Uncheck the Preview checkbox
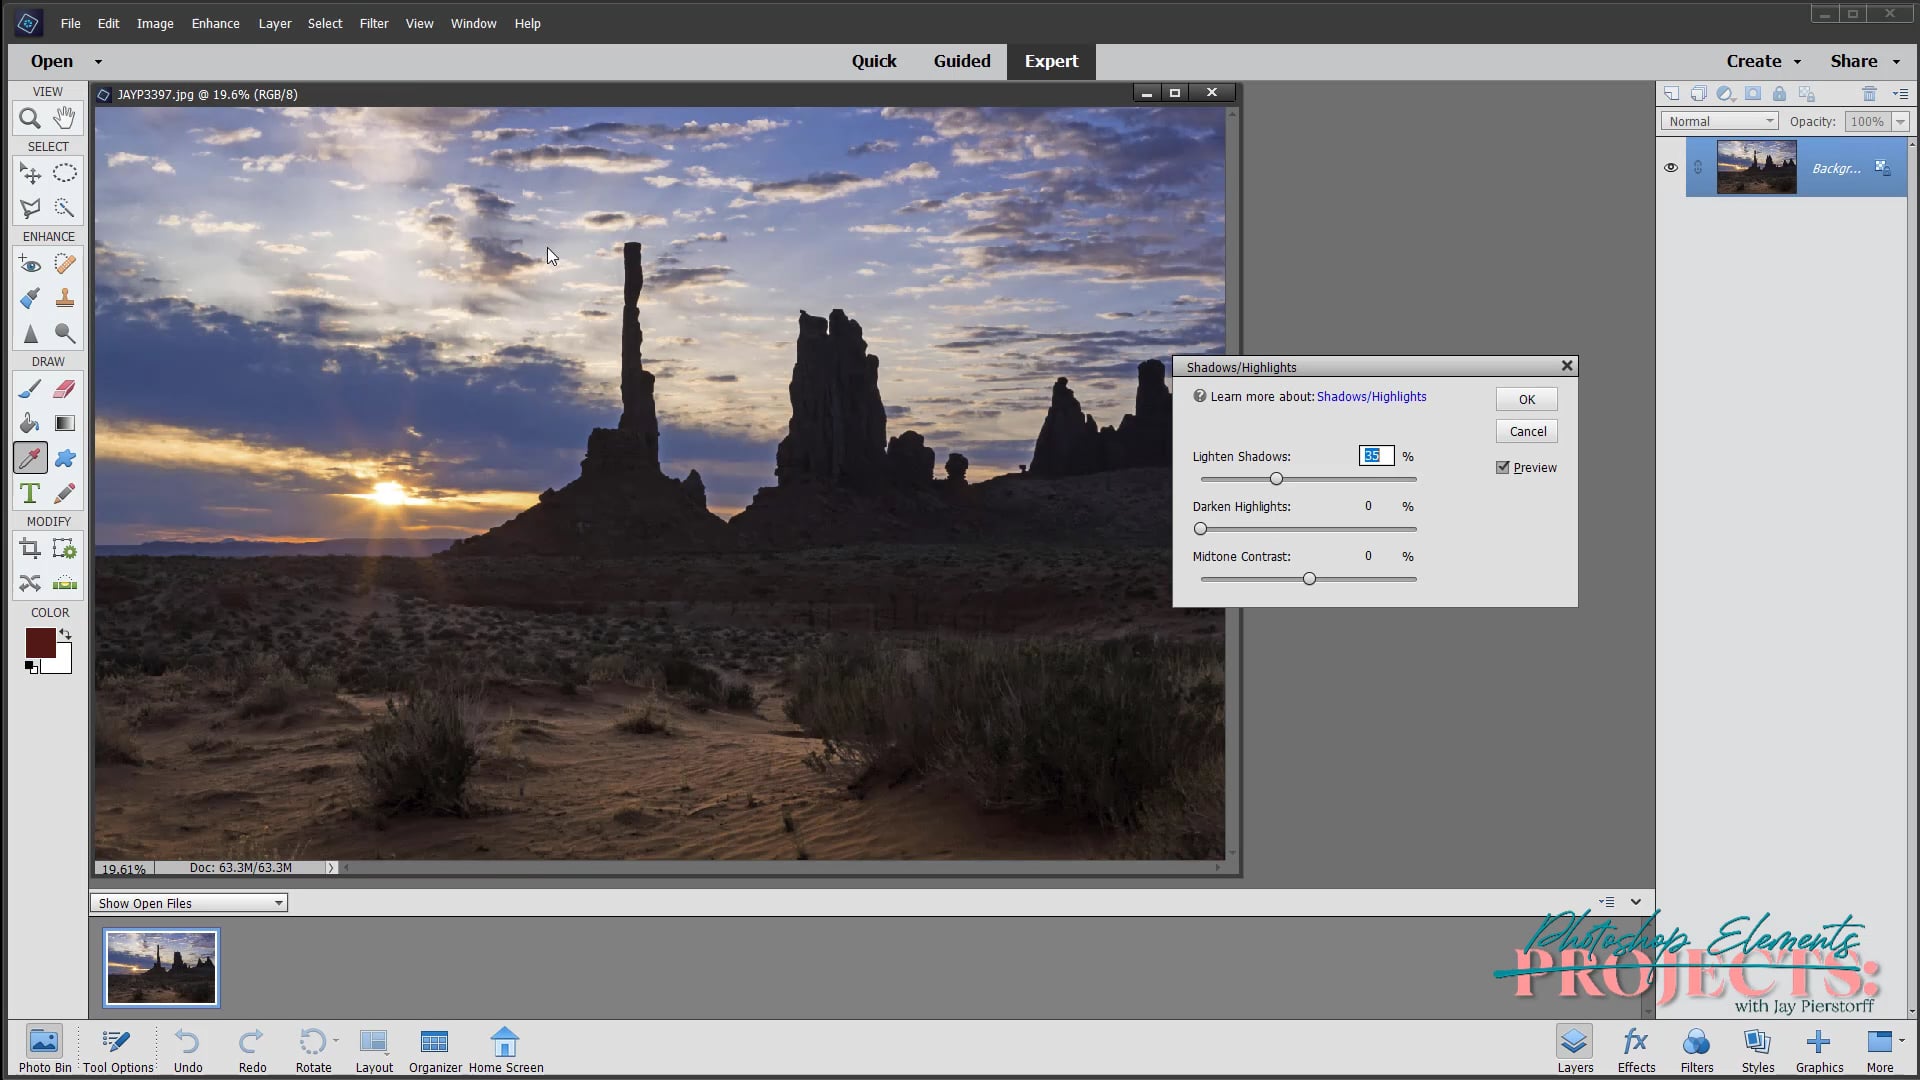The width and height of the screenshot is (1920, 1080). (1502, 467)
